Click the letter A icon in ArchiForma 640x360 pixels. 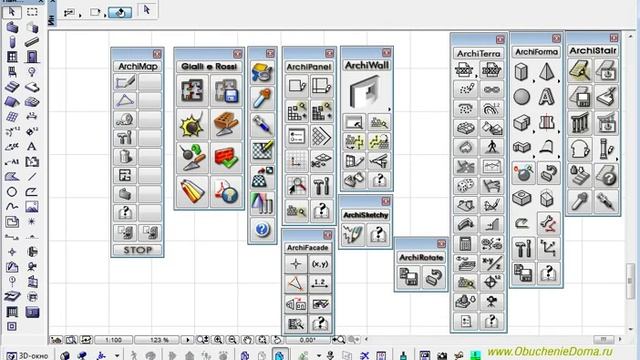[x=547, y=97]
